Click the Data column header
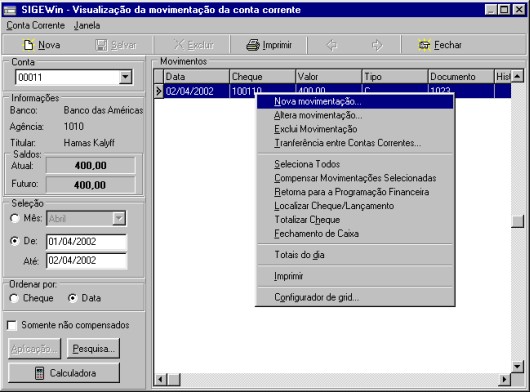The height and width of the screenshot is (392, 530). [x=196, y=77]
